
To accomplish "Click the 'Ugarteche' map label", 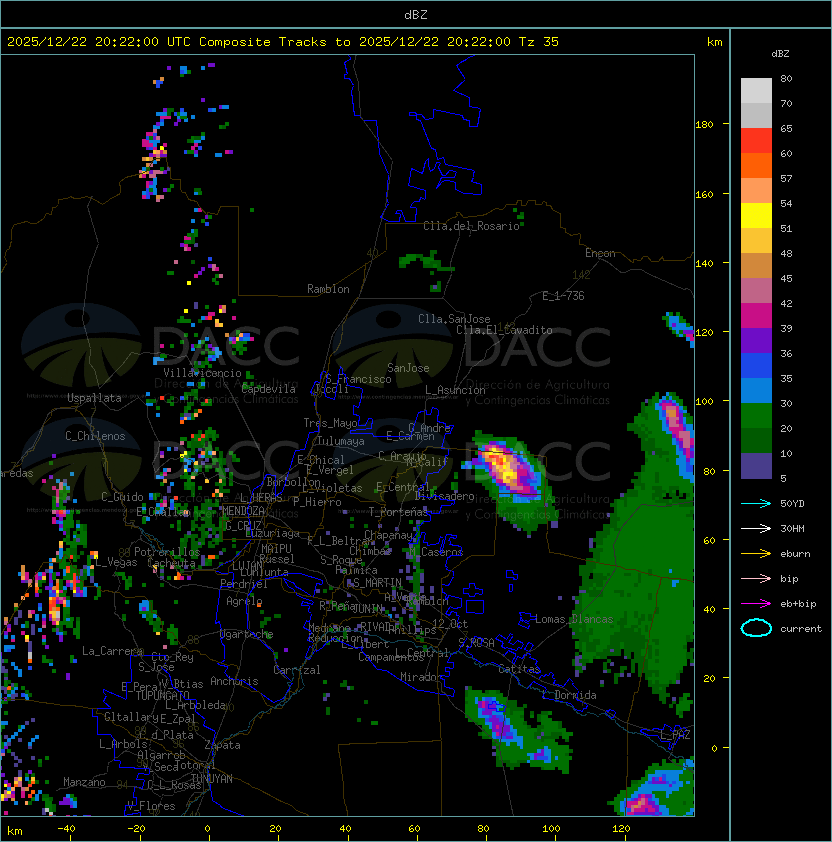I will (247, 635).
